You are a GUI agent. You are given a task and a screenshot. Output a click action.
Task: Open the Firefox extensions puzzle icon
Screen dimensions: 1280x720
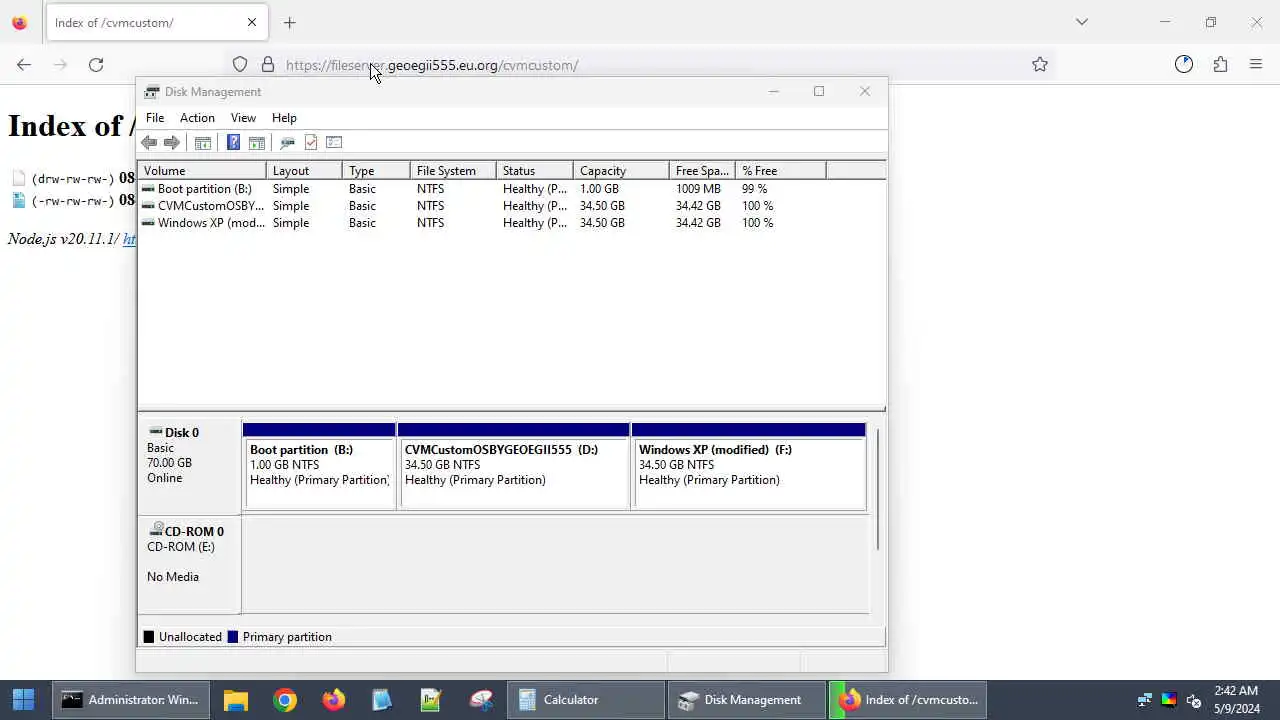pyautogui.click(x=1220, y=64)
